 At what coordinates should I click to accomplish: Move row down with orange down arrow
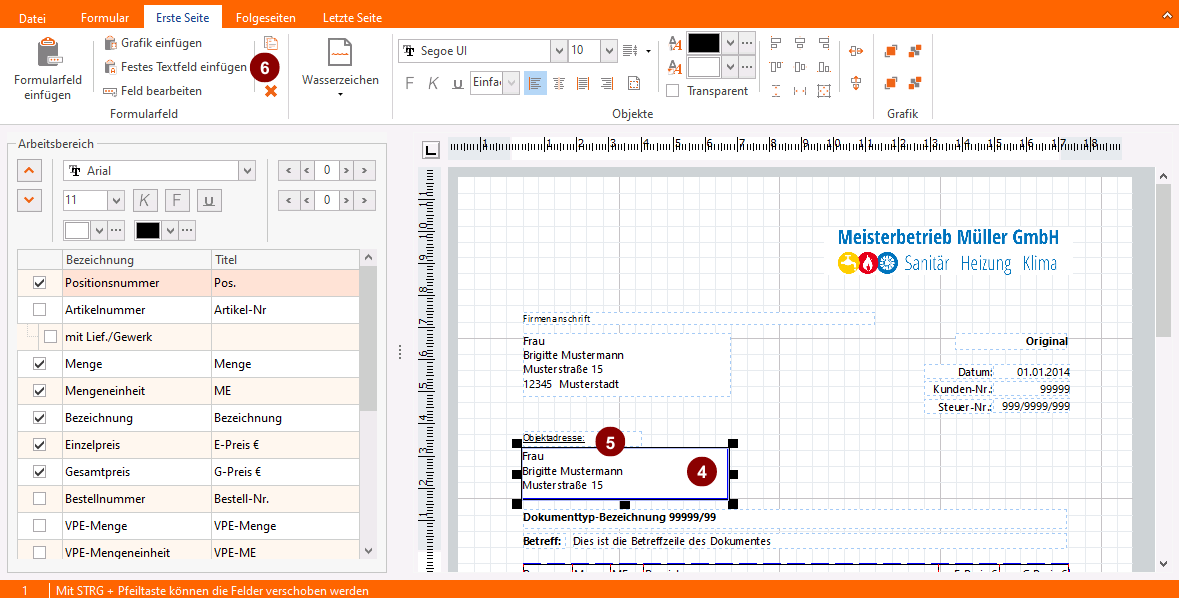coord(29,200)
